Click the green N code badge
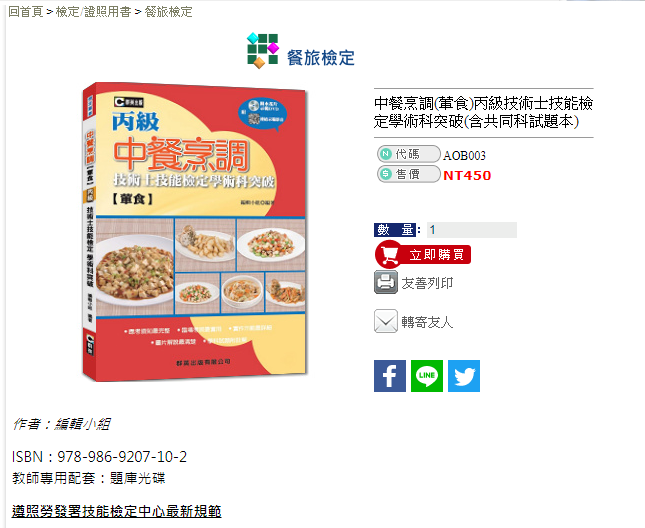The height and width of the screenshot is (528, 645). [x=385, y=154]
